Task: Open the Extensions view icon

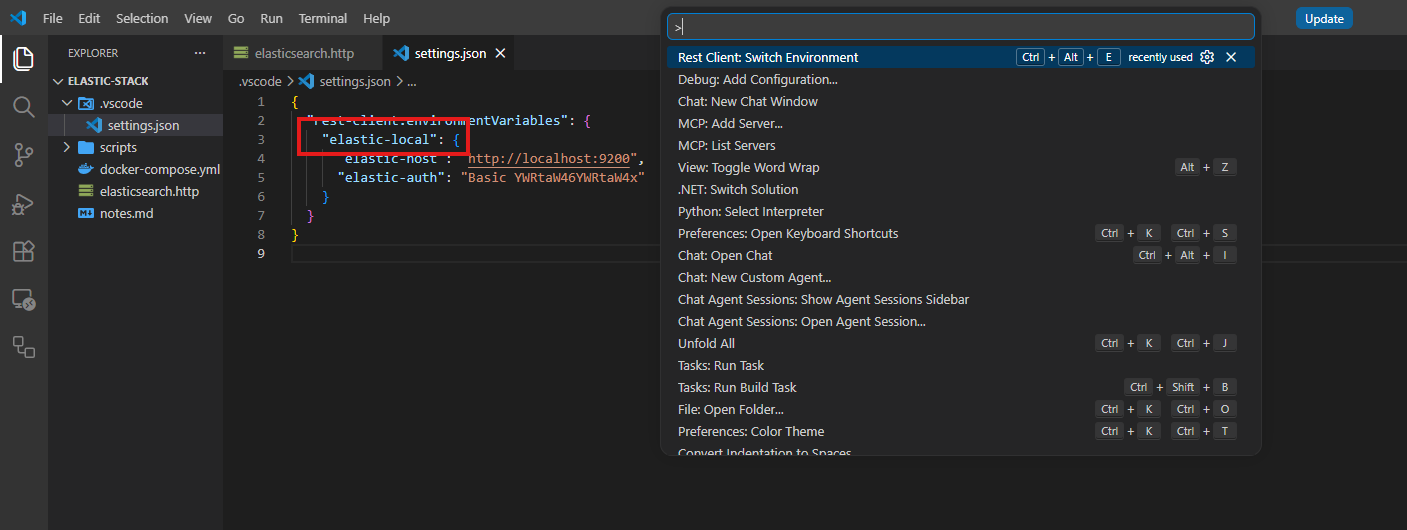Action: point(23,251)
